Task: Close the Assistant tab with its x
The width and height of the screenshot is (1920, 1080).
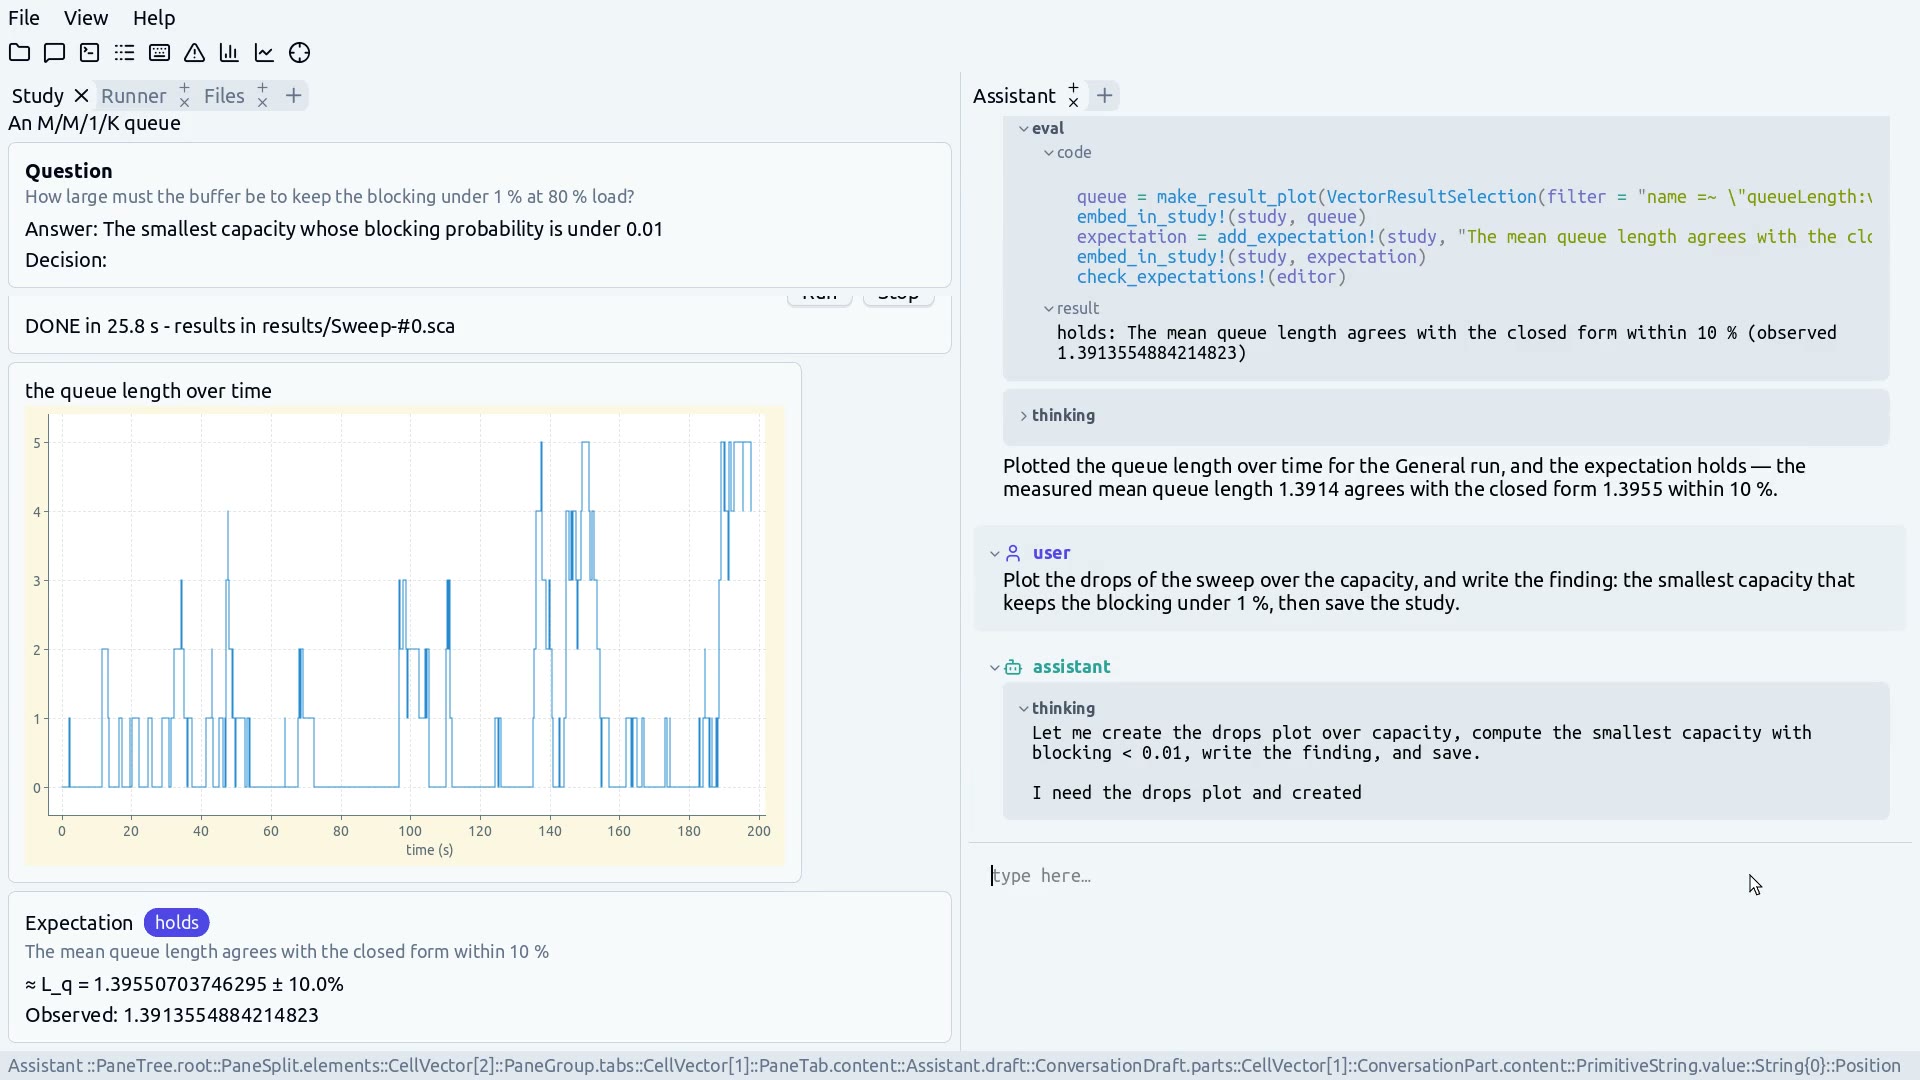Action: 1073,103
